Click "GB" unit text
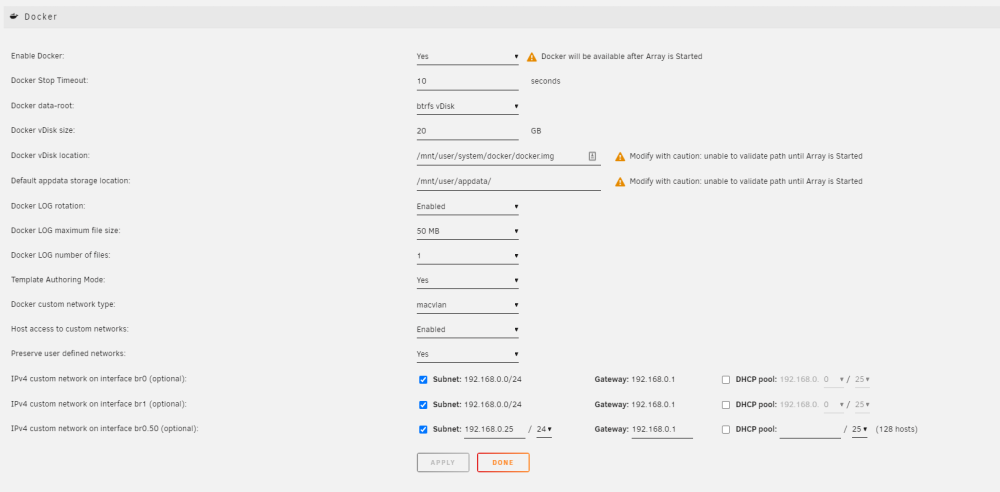Viewport: 1000px width, 492px height. click(536, 131)
